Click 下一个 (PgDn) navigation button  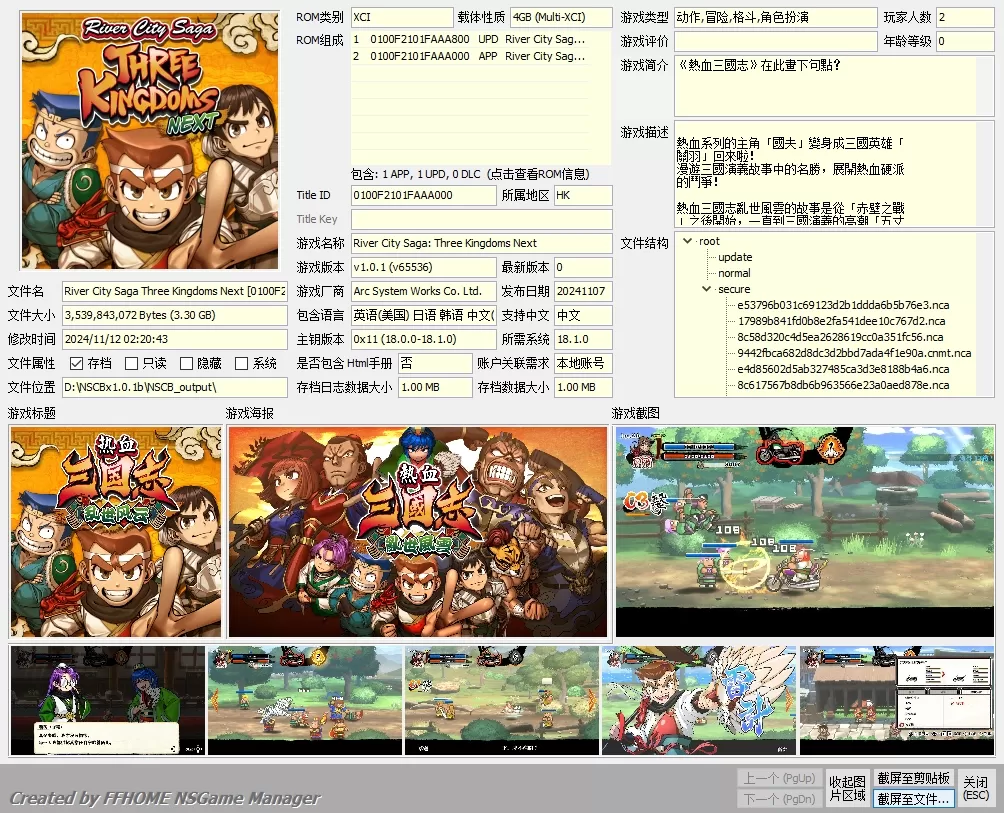pos(780,796)
